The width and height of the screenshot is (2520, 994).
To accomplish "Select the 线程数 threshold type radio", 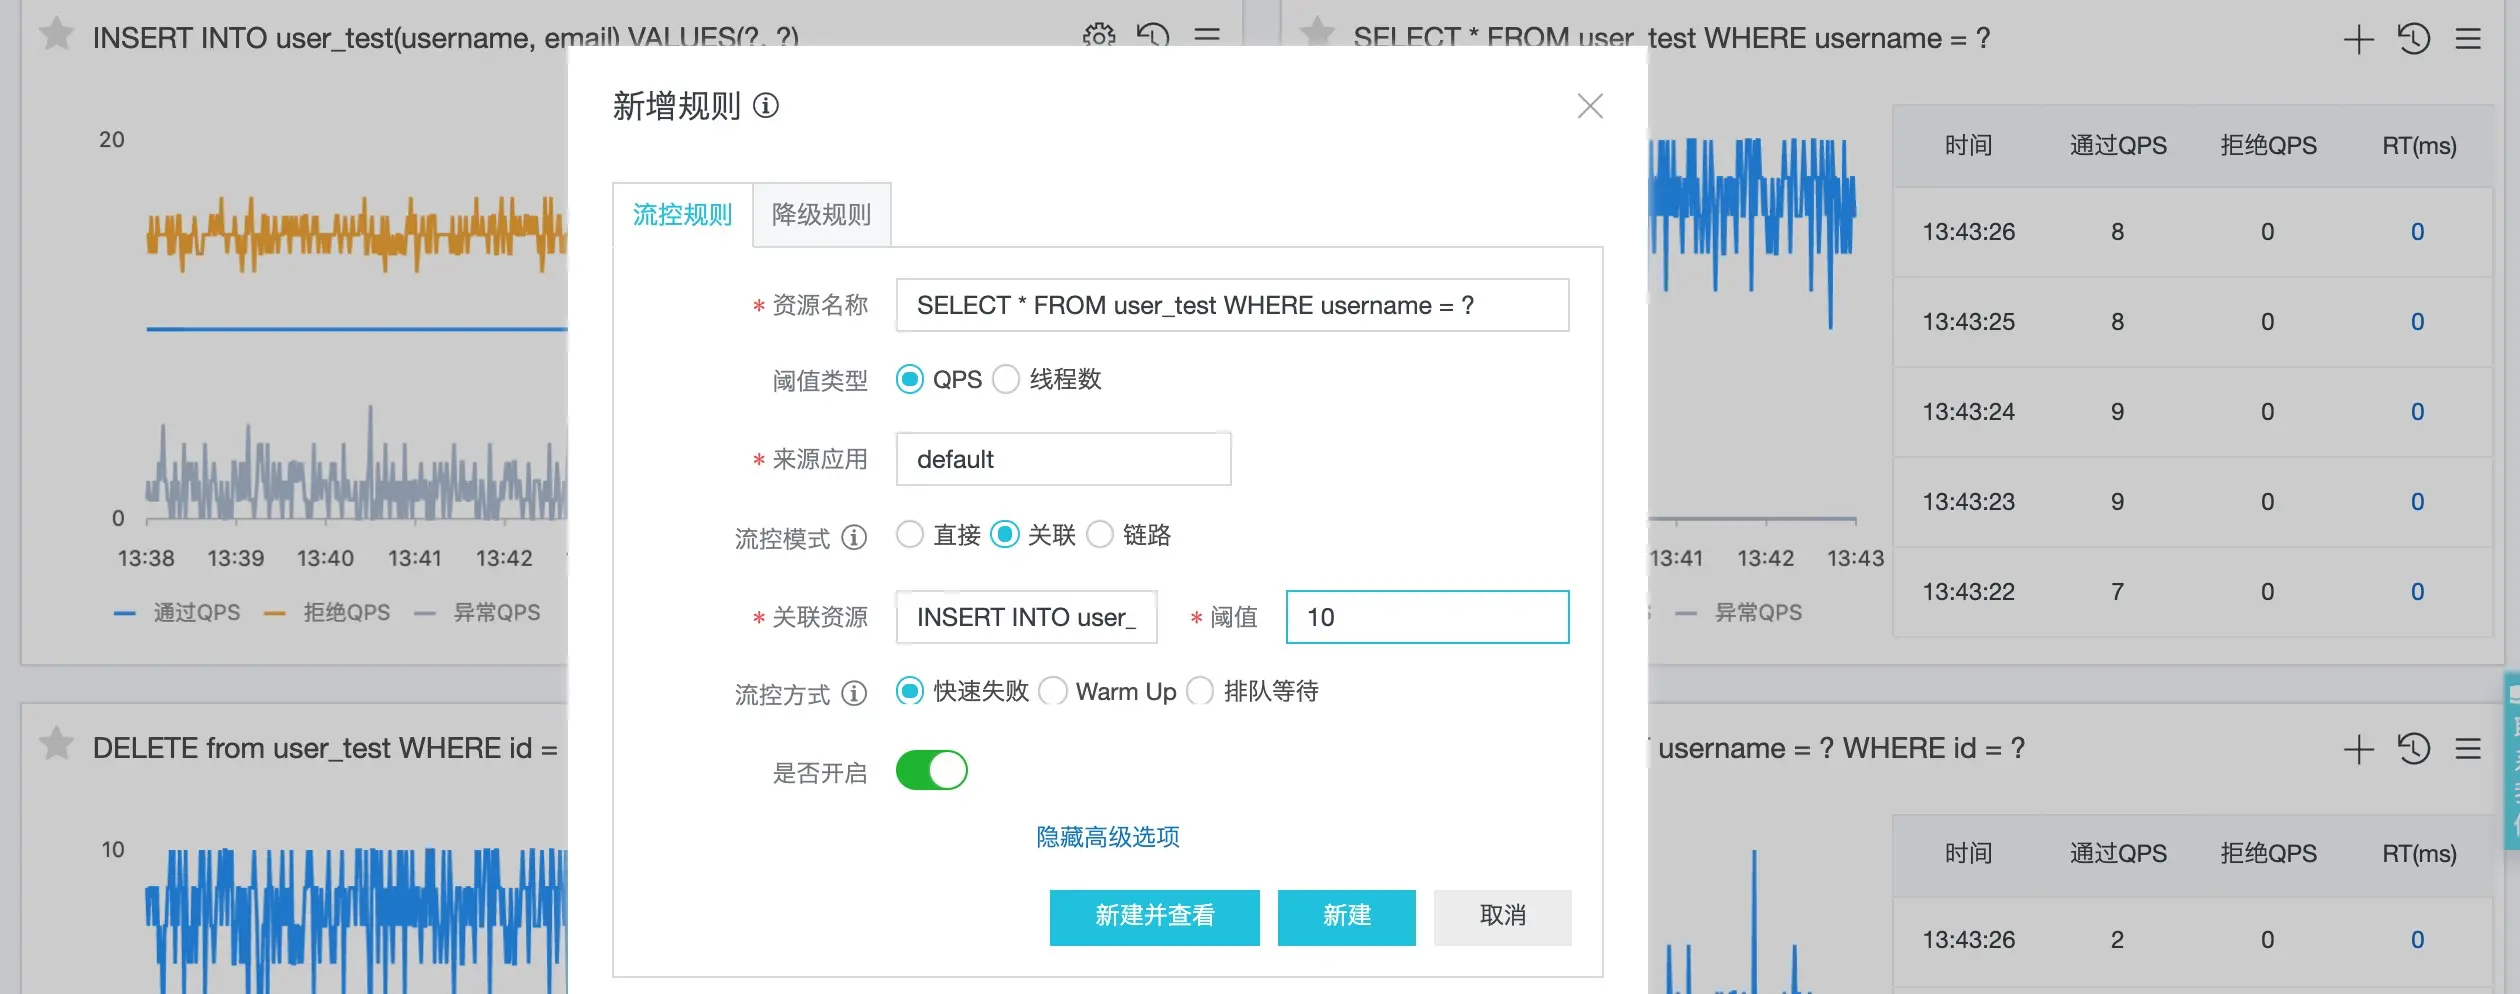I will (x=1006, y=379).
